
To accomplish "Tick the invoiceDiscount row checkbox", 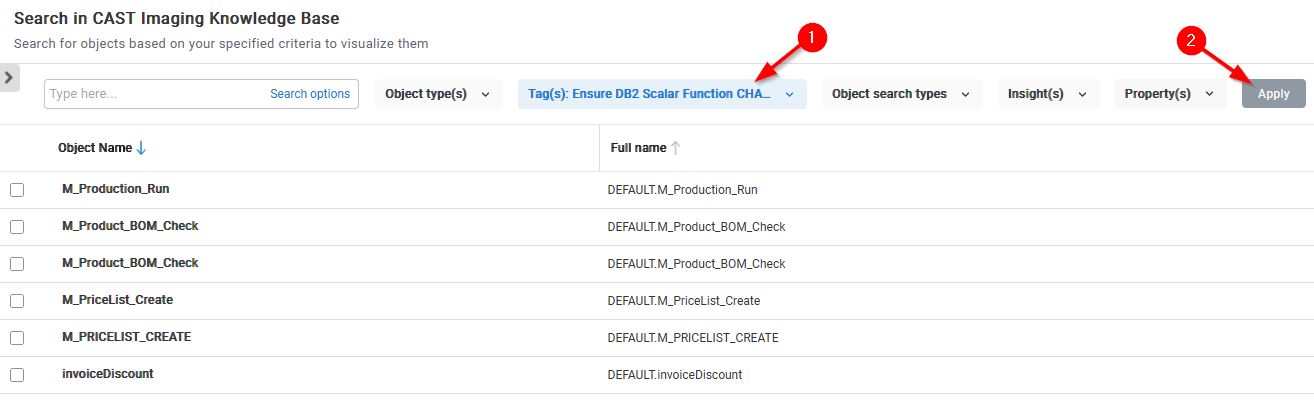I will click(x=17, y=375).
